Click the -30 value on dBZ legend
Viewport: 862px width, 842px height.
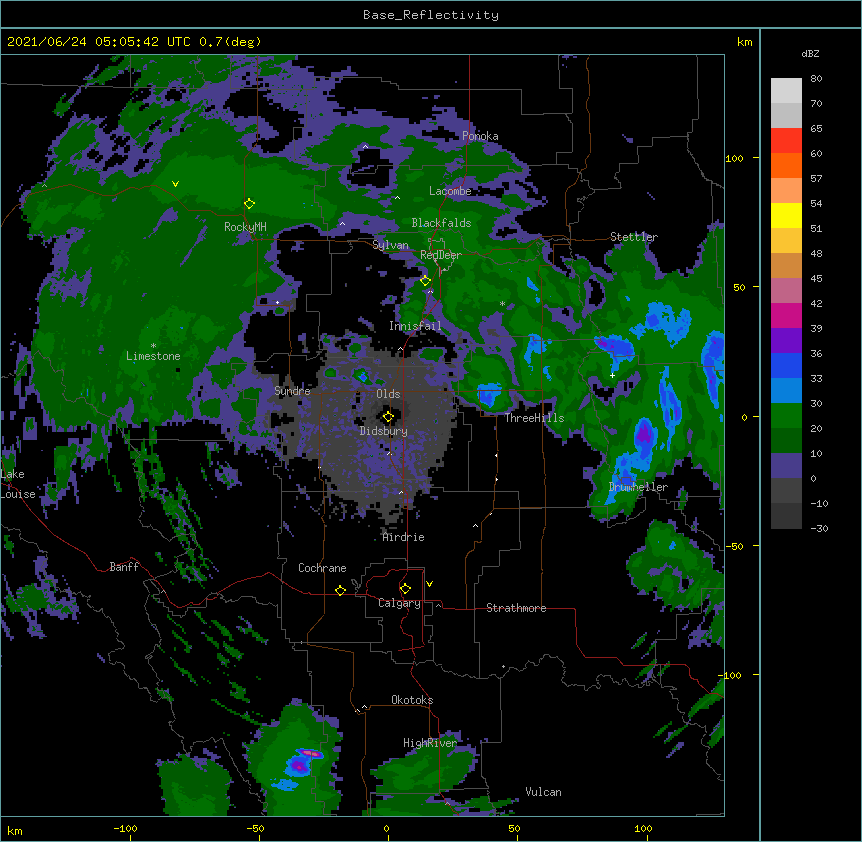[x=819, y=529]
